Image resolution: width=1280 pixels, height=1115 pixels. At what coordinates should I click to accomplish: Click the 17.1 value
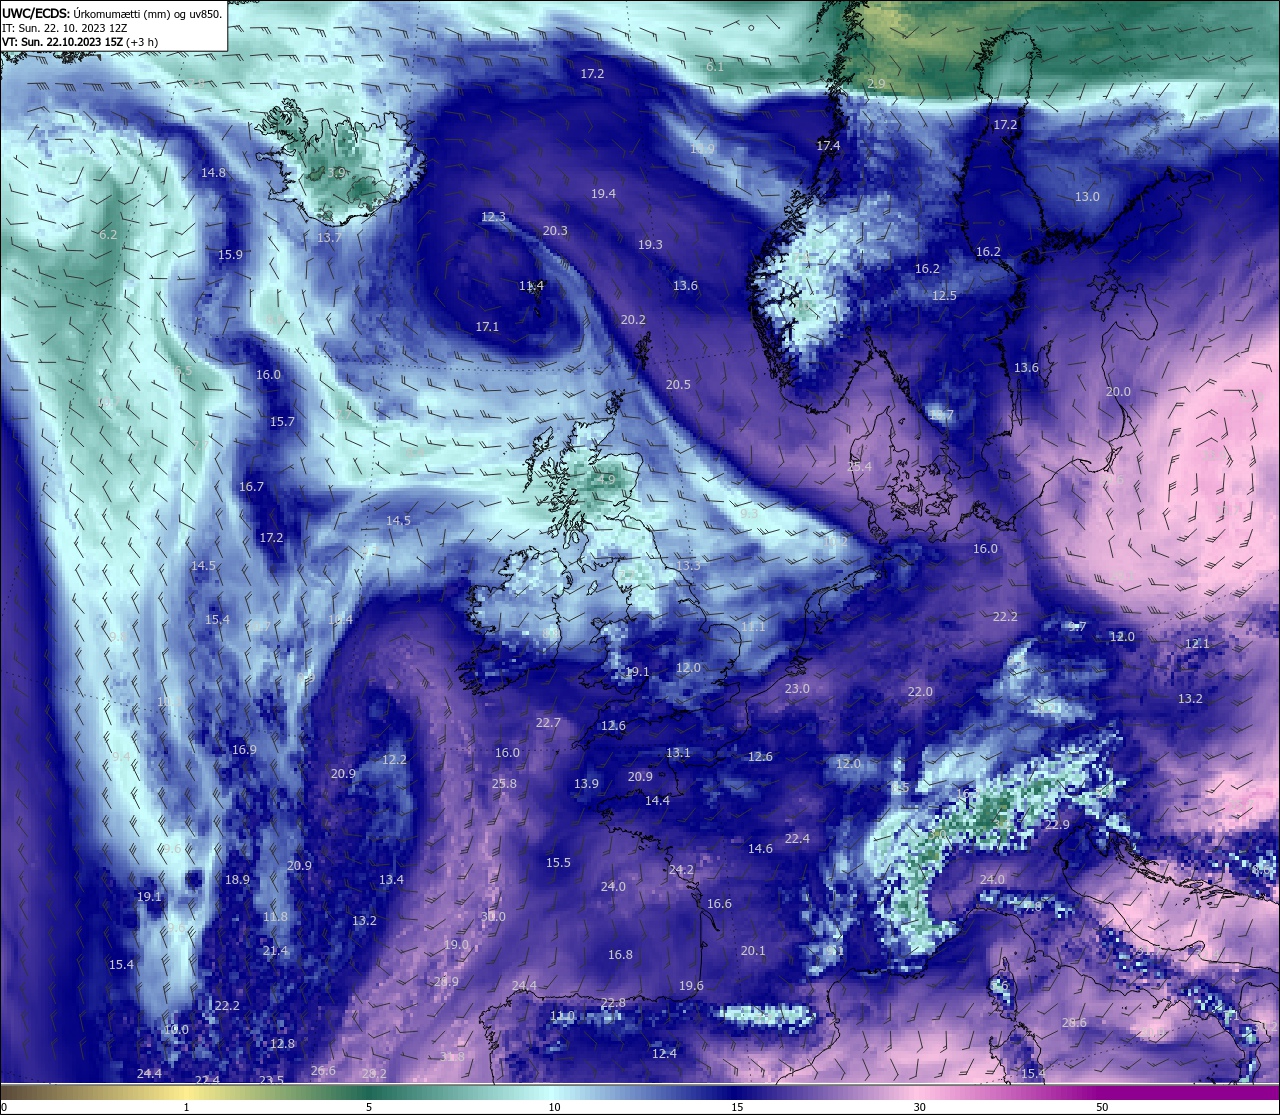point(487,327)
